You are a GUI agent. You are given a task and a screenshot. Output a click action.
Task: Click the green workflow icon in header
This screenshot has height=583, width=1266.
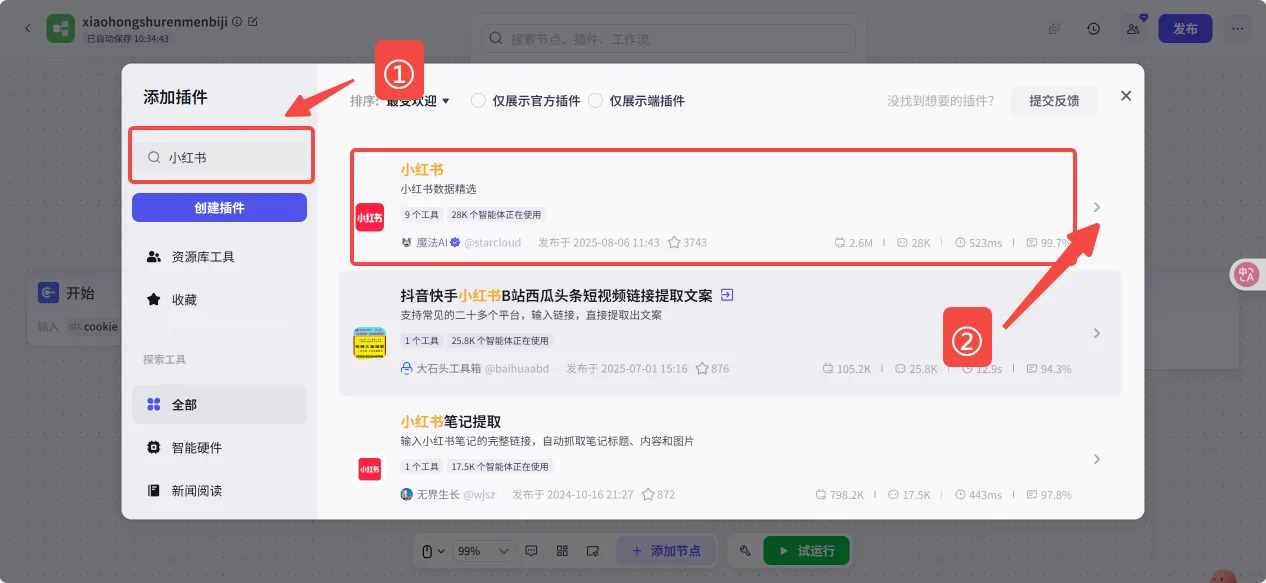click(x=61, y=29)
